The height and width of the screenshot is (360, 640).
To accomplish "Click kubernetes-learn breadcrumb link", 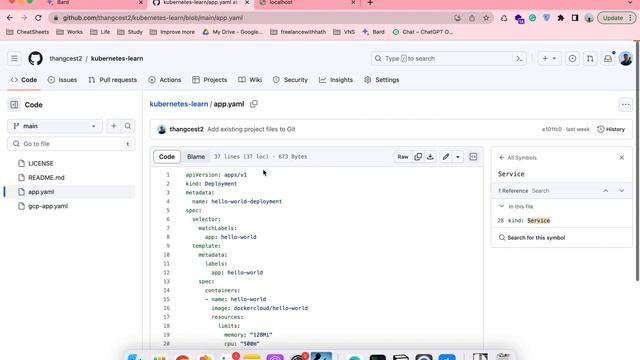I will (x=179, y=104).
